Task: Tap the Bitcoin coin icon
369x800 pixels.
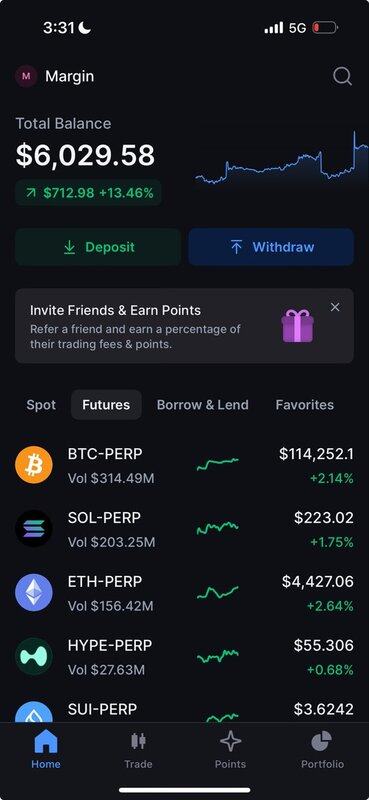Action: click(x=34, y=465)
